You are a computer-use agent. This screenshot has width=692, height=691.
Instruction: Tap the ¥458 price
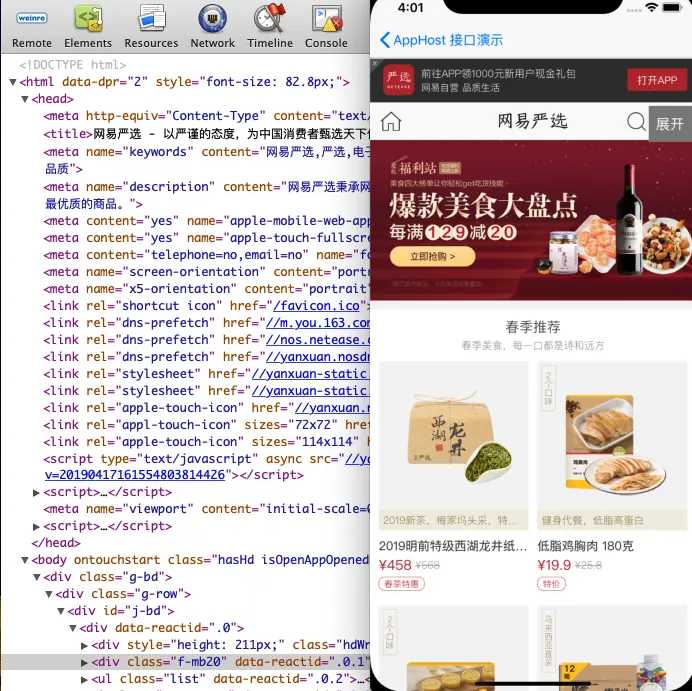395,565
